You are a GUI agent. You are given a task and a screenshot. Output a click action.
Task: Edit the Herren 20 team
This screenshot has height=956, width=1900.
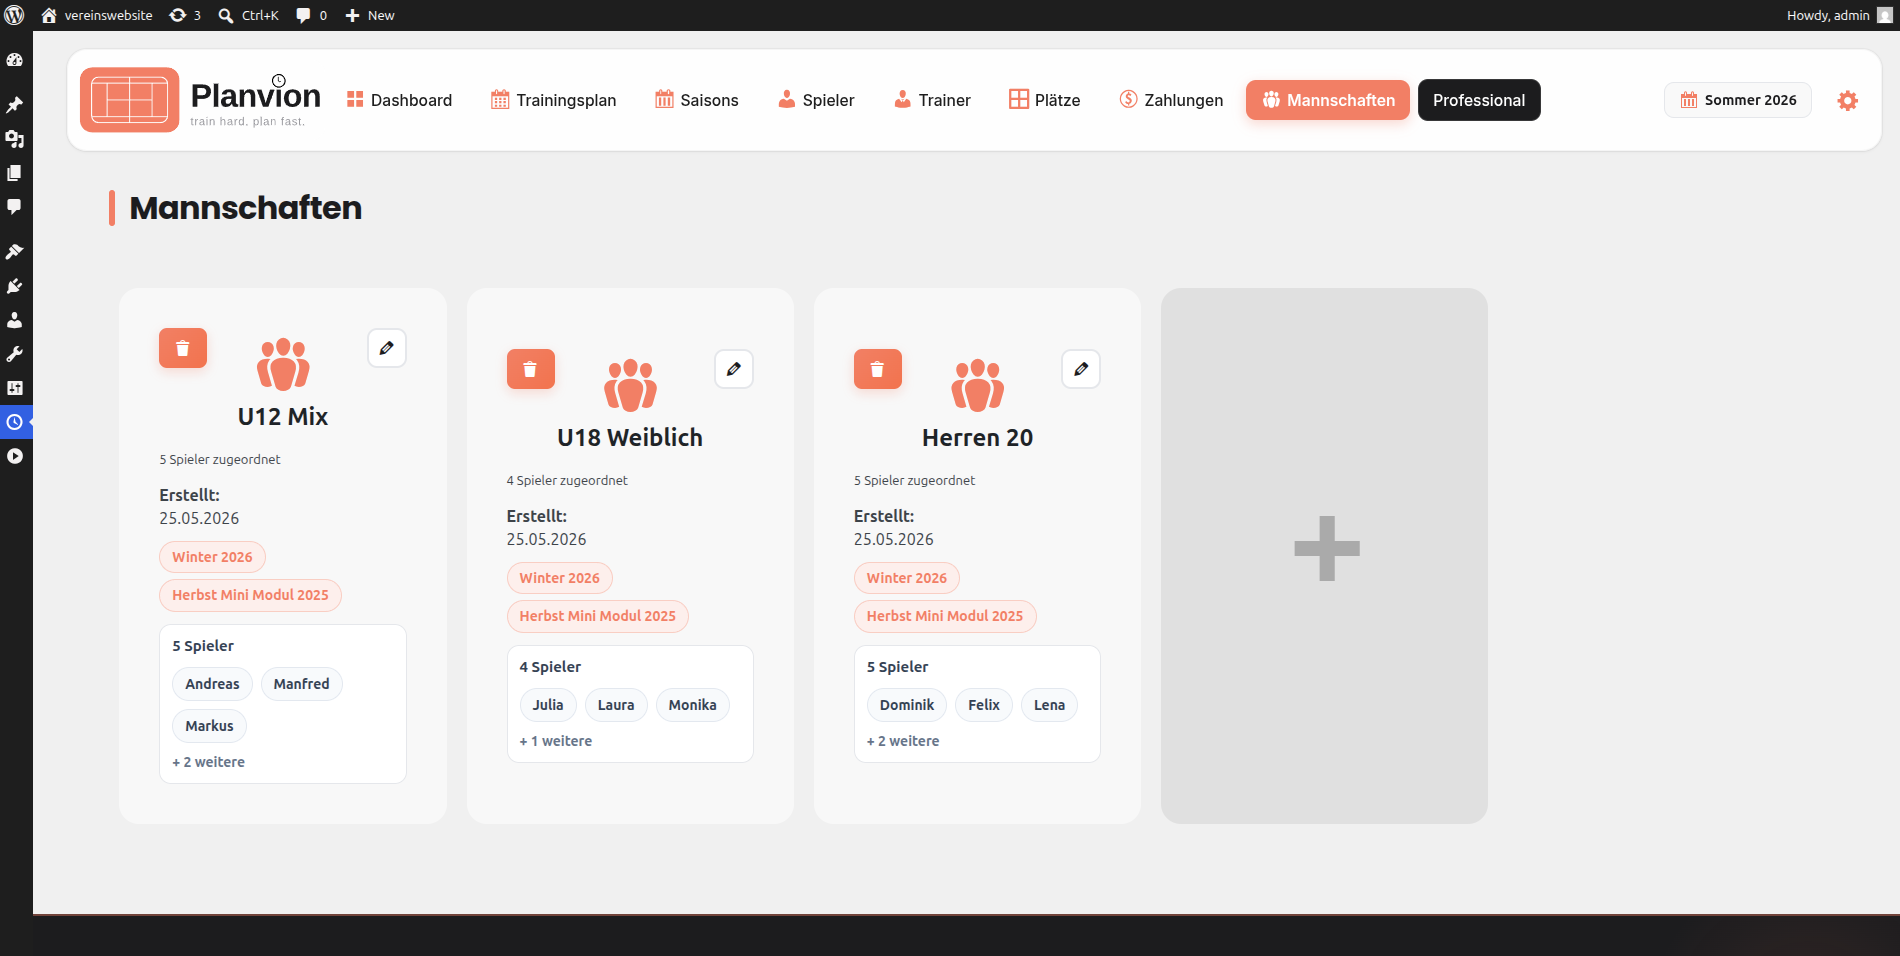coord(1081,369)
